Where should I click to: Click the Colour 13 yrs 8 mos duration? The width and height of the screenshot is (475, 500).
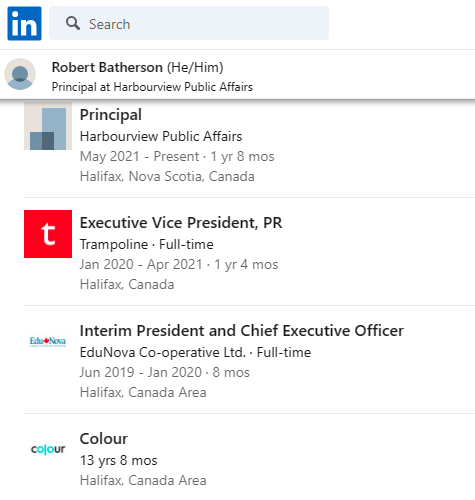[x=118, y=460]
